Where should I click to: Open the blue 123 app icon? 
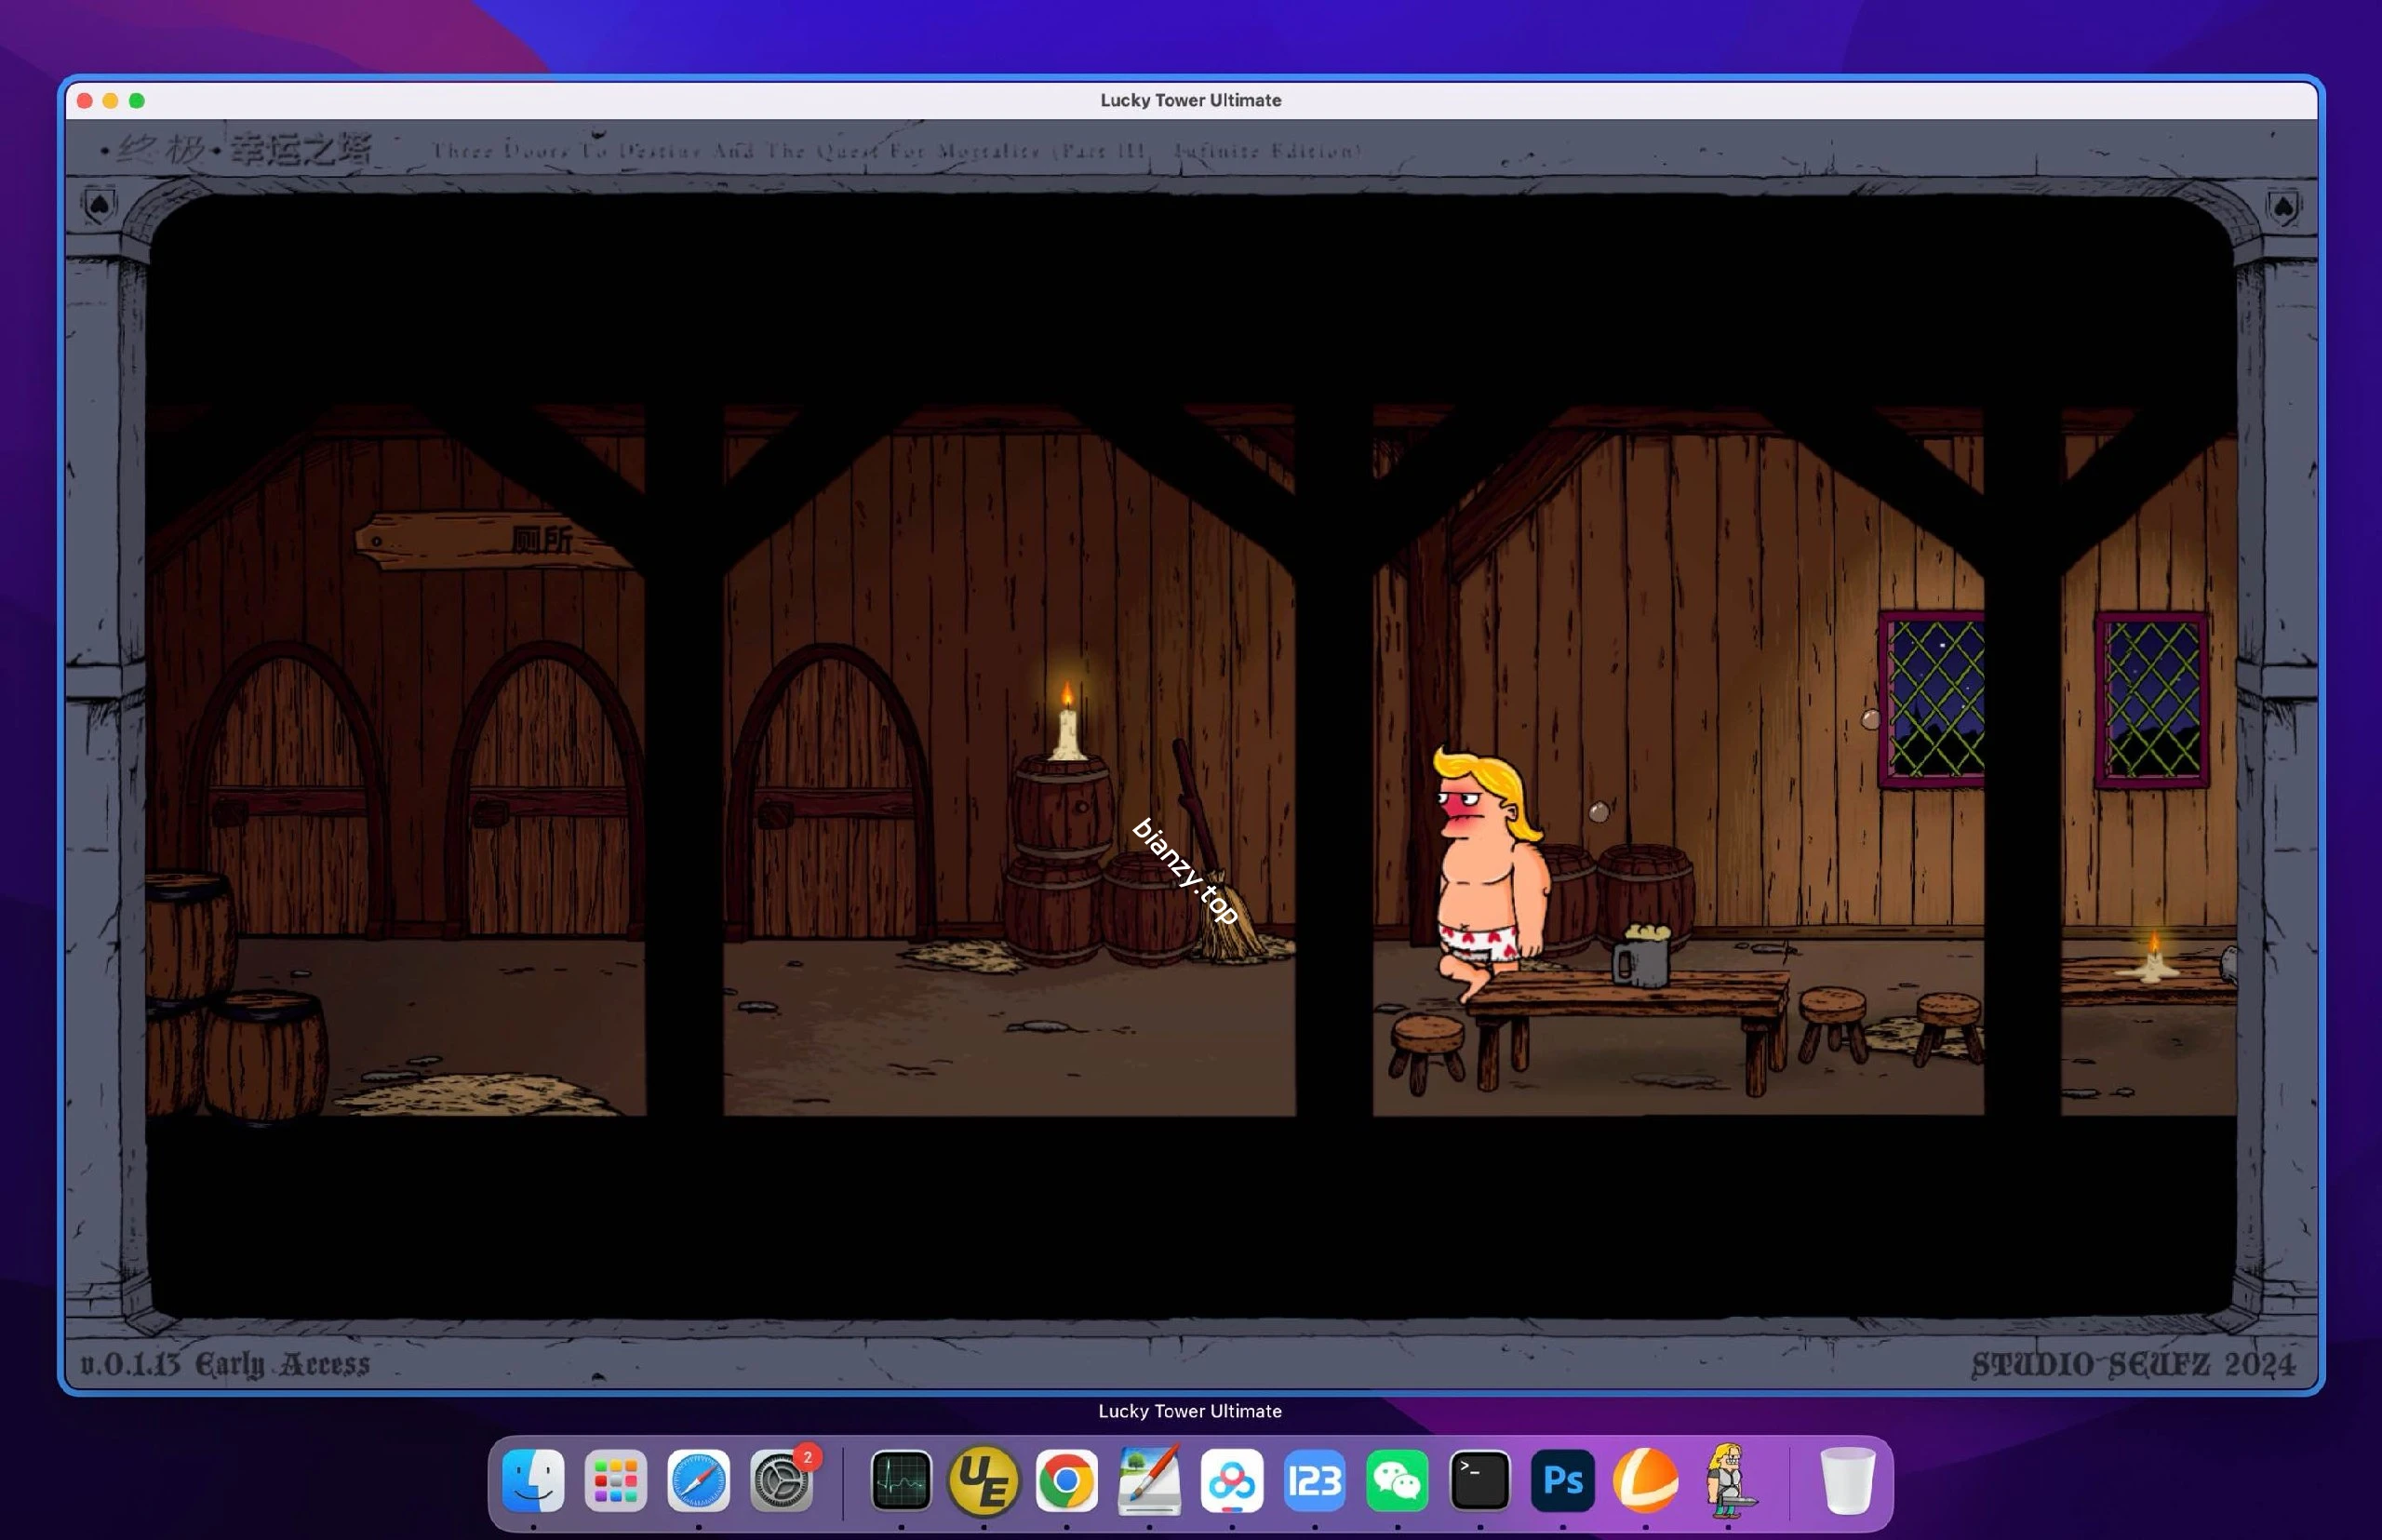[x=1315, y=1480]
